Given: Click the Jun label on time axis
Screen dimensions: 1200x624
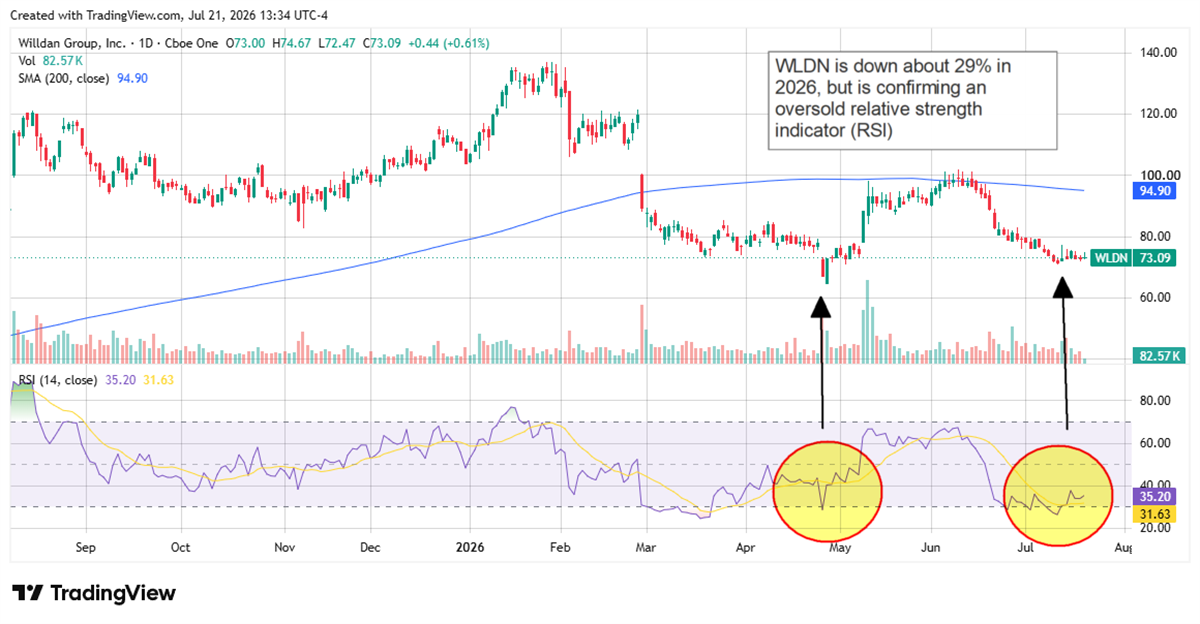Looking at the screenshot, I should pyautogui.click(x=931, y=548).
